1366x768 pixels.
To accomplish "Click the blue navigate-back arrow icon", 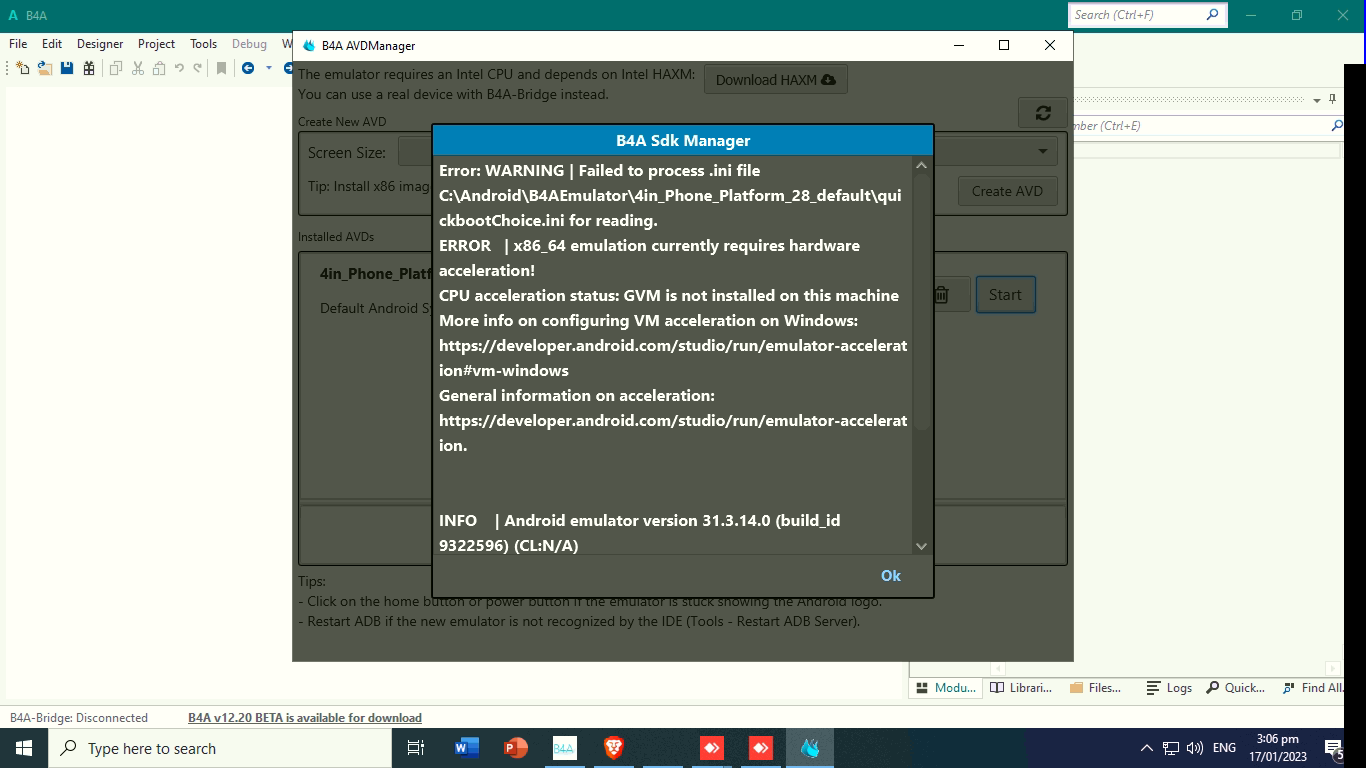I will point(248,68).
